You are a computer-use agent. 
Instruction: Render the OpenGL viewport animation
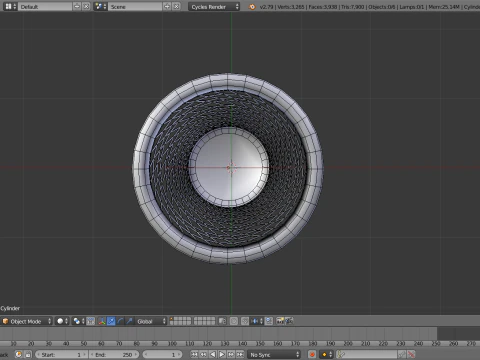coord(289,321)
